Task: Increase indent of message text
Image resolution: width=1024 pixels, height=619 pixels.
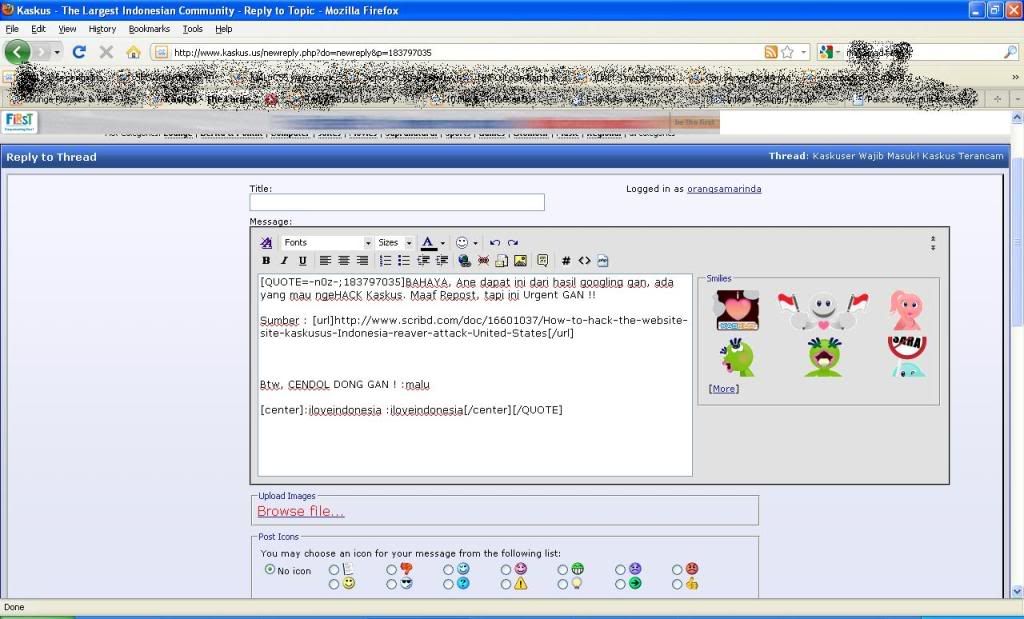Action: click(442, 261)
